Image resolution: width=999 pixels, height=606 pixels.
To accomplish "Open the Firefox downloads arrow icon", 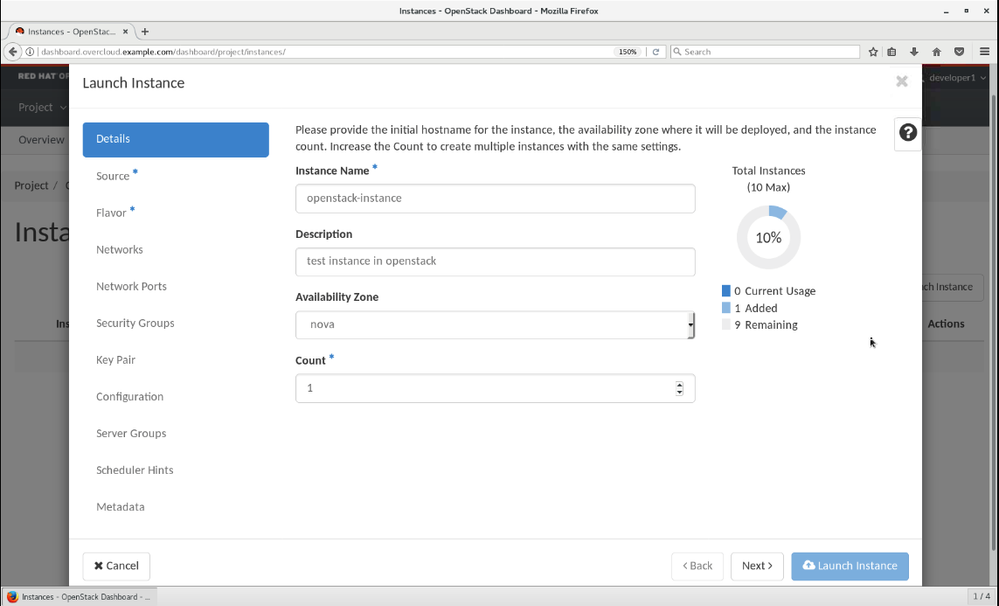I will click(914, 52).
